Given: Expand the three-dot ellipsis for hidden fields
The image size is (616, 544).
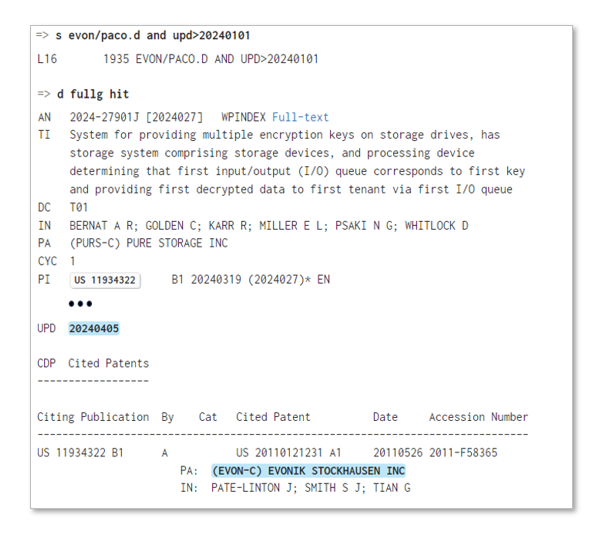Looking at the screenshot, I should pyautogui.click(x=81, y=304).
